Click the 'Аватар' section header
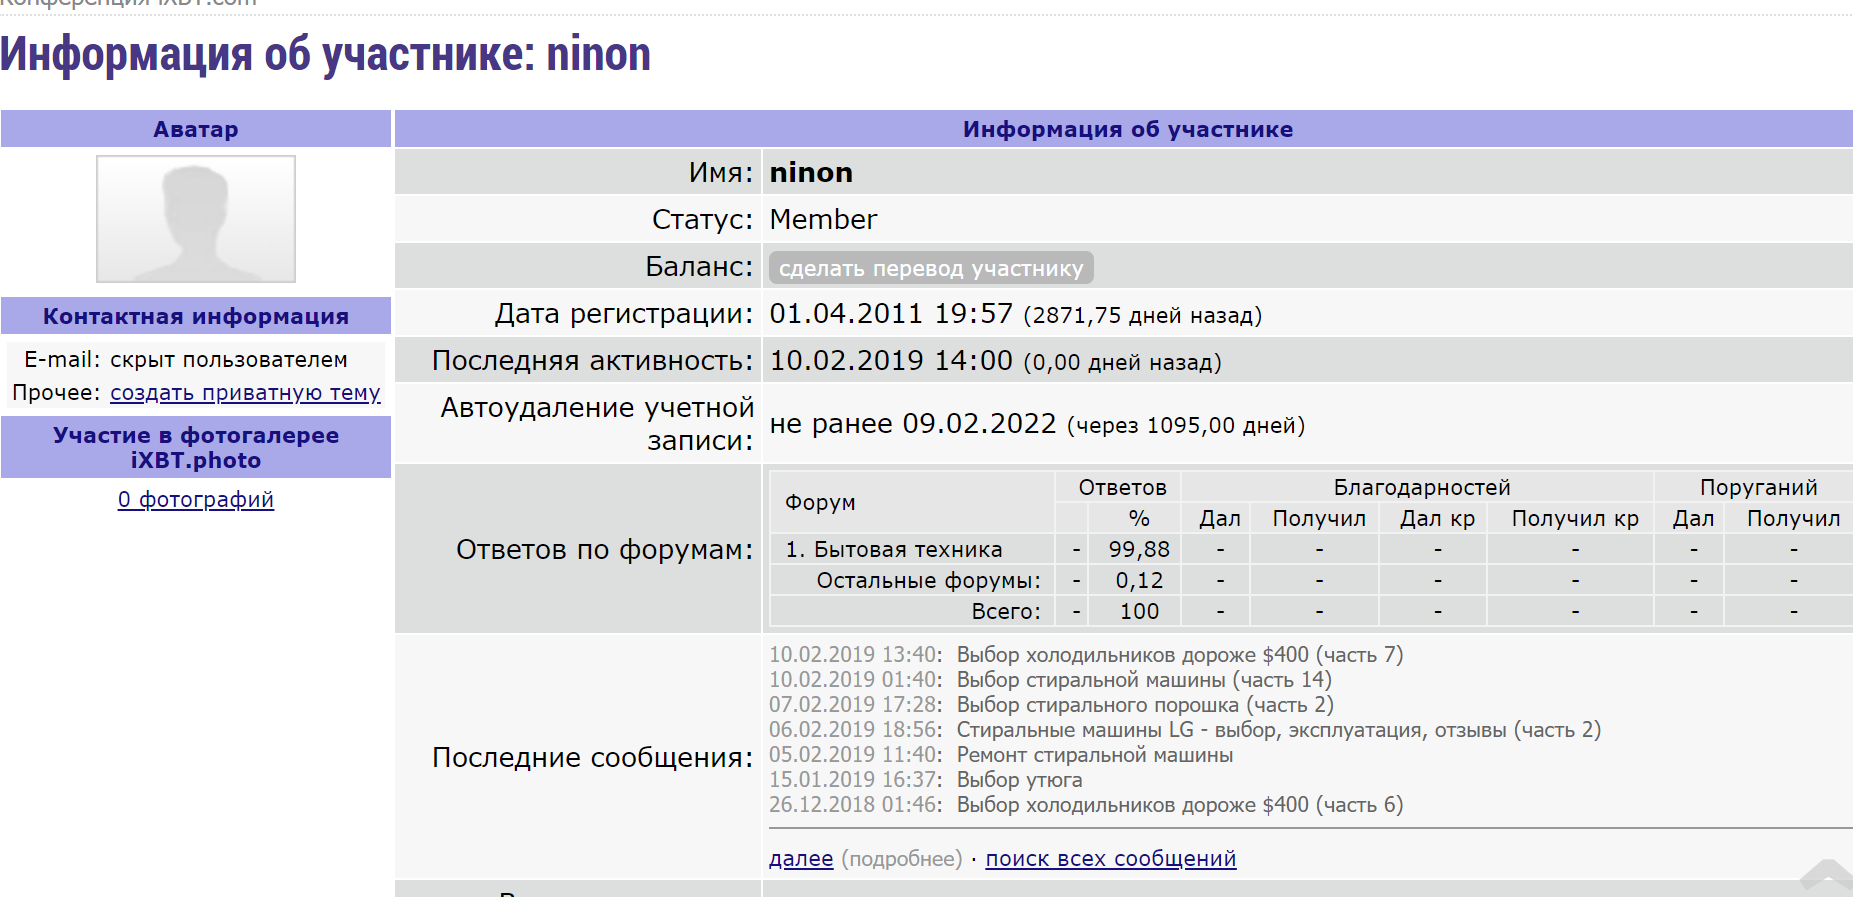The image size is (1853, 897). pos(196,129)
